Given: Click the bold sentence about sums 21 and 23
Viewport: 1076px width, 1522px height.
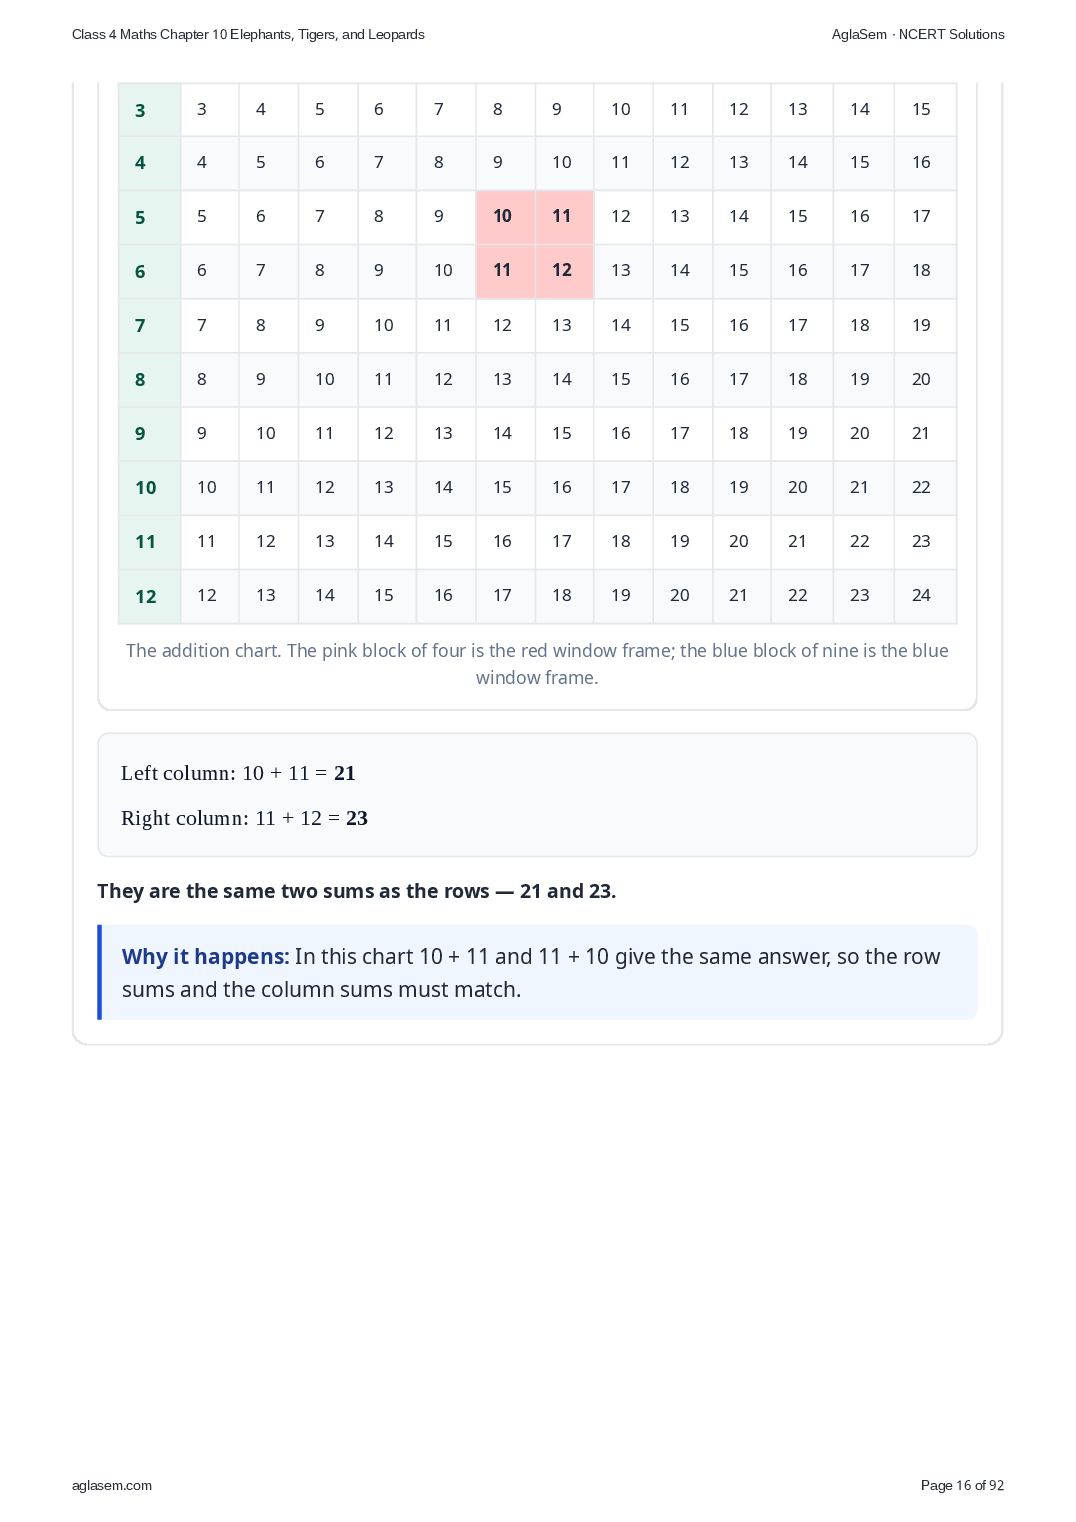Looking at the screenshot, I should pos(356,891).
